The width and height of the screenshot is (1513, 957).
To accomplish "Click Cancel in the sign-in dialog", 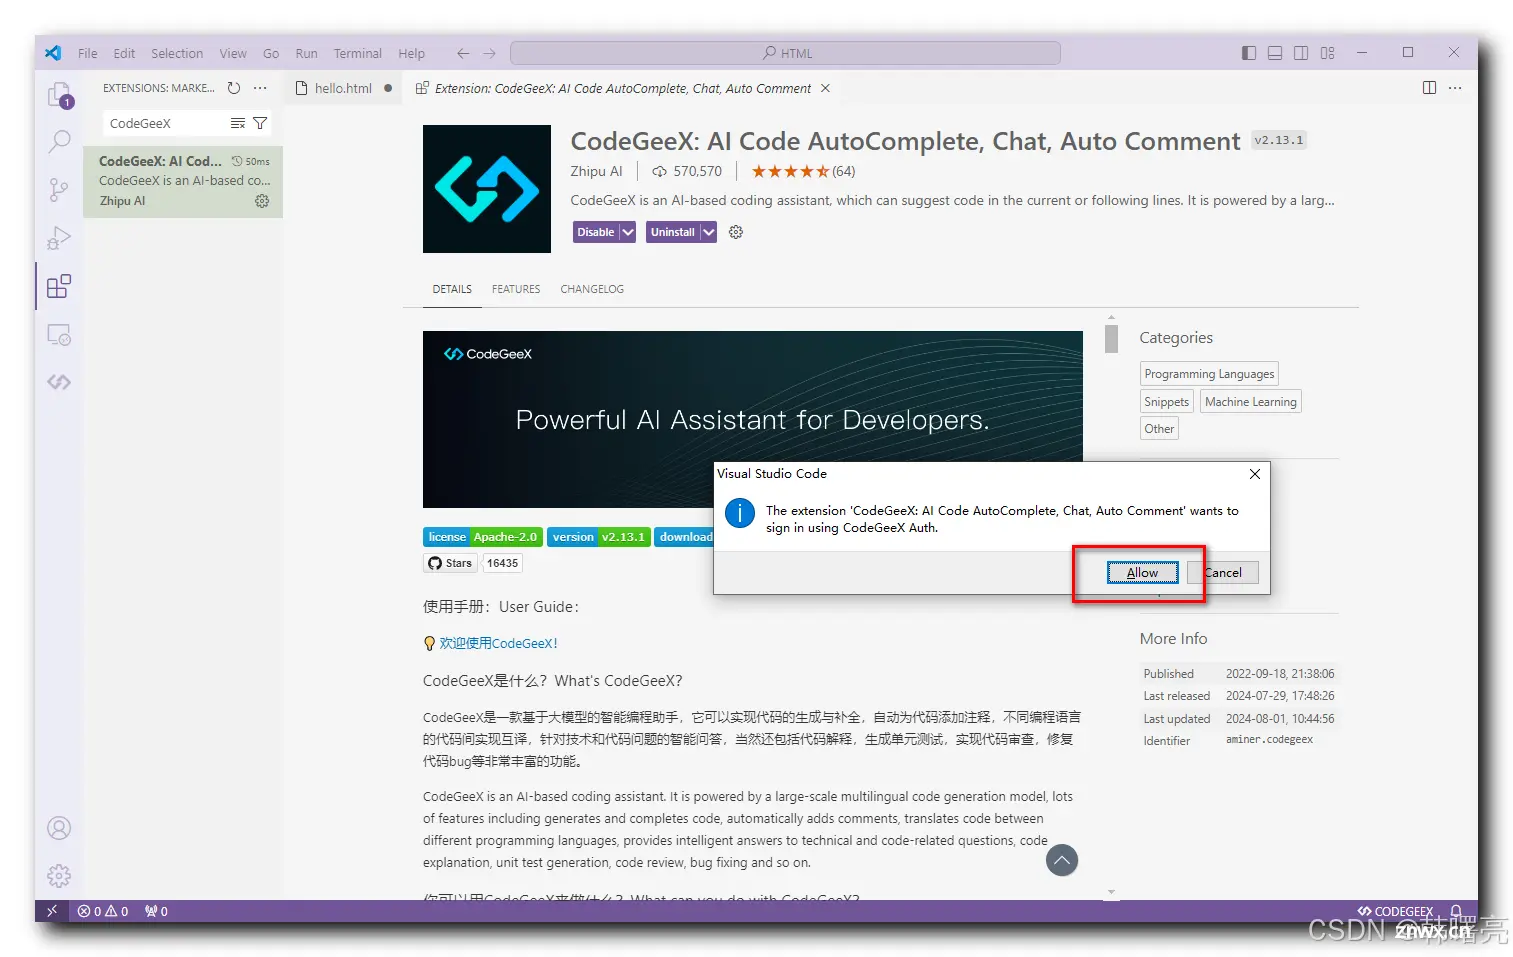I will pos(1223,572).
